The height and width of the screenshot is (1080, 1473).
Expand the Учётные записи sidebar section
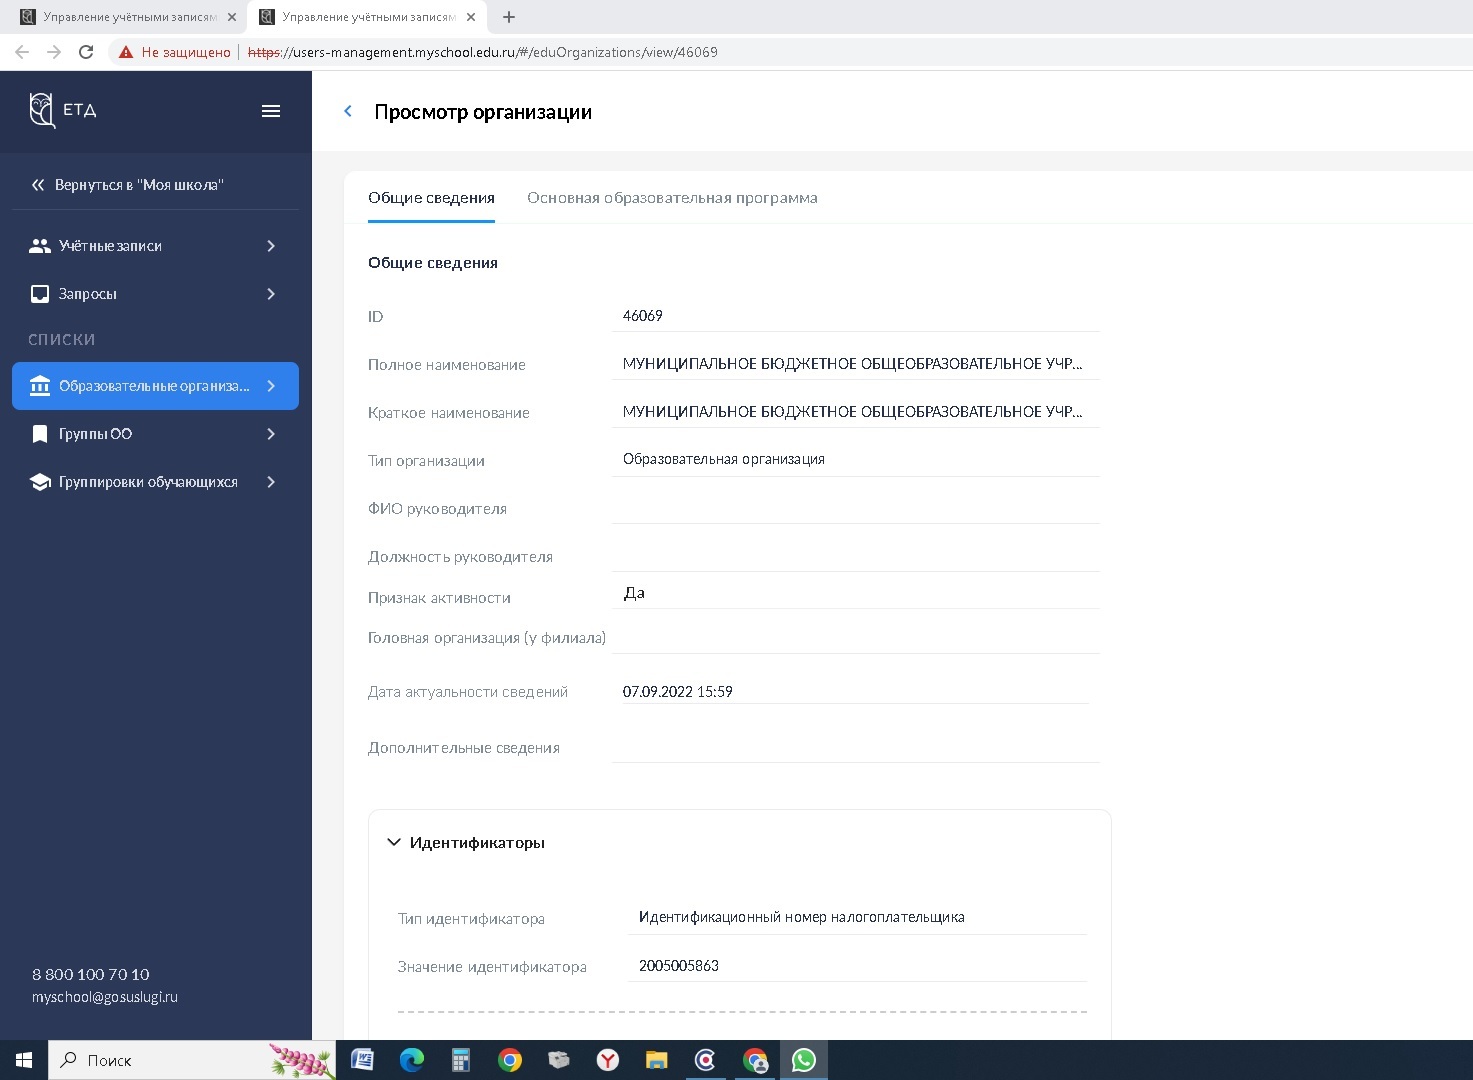155,246
